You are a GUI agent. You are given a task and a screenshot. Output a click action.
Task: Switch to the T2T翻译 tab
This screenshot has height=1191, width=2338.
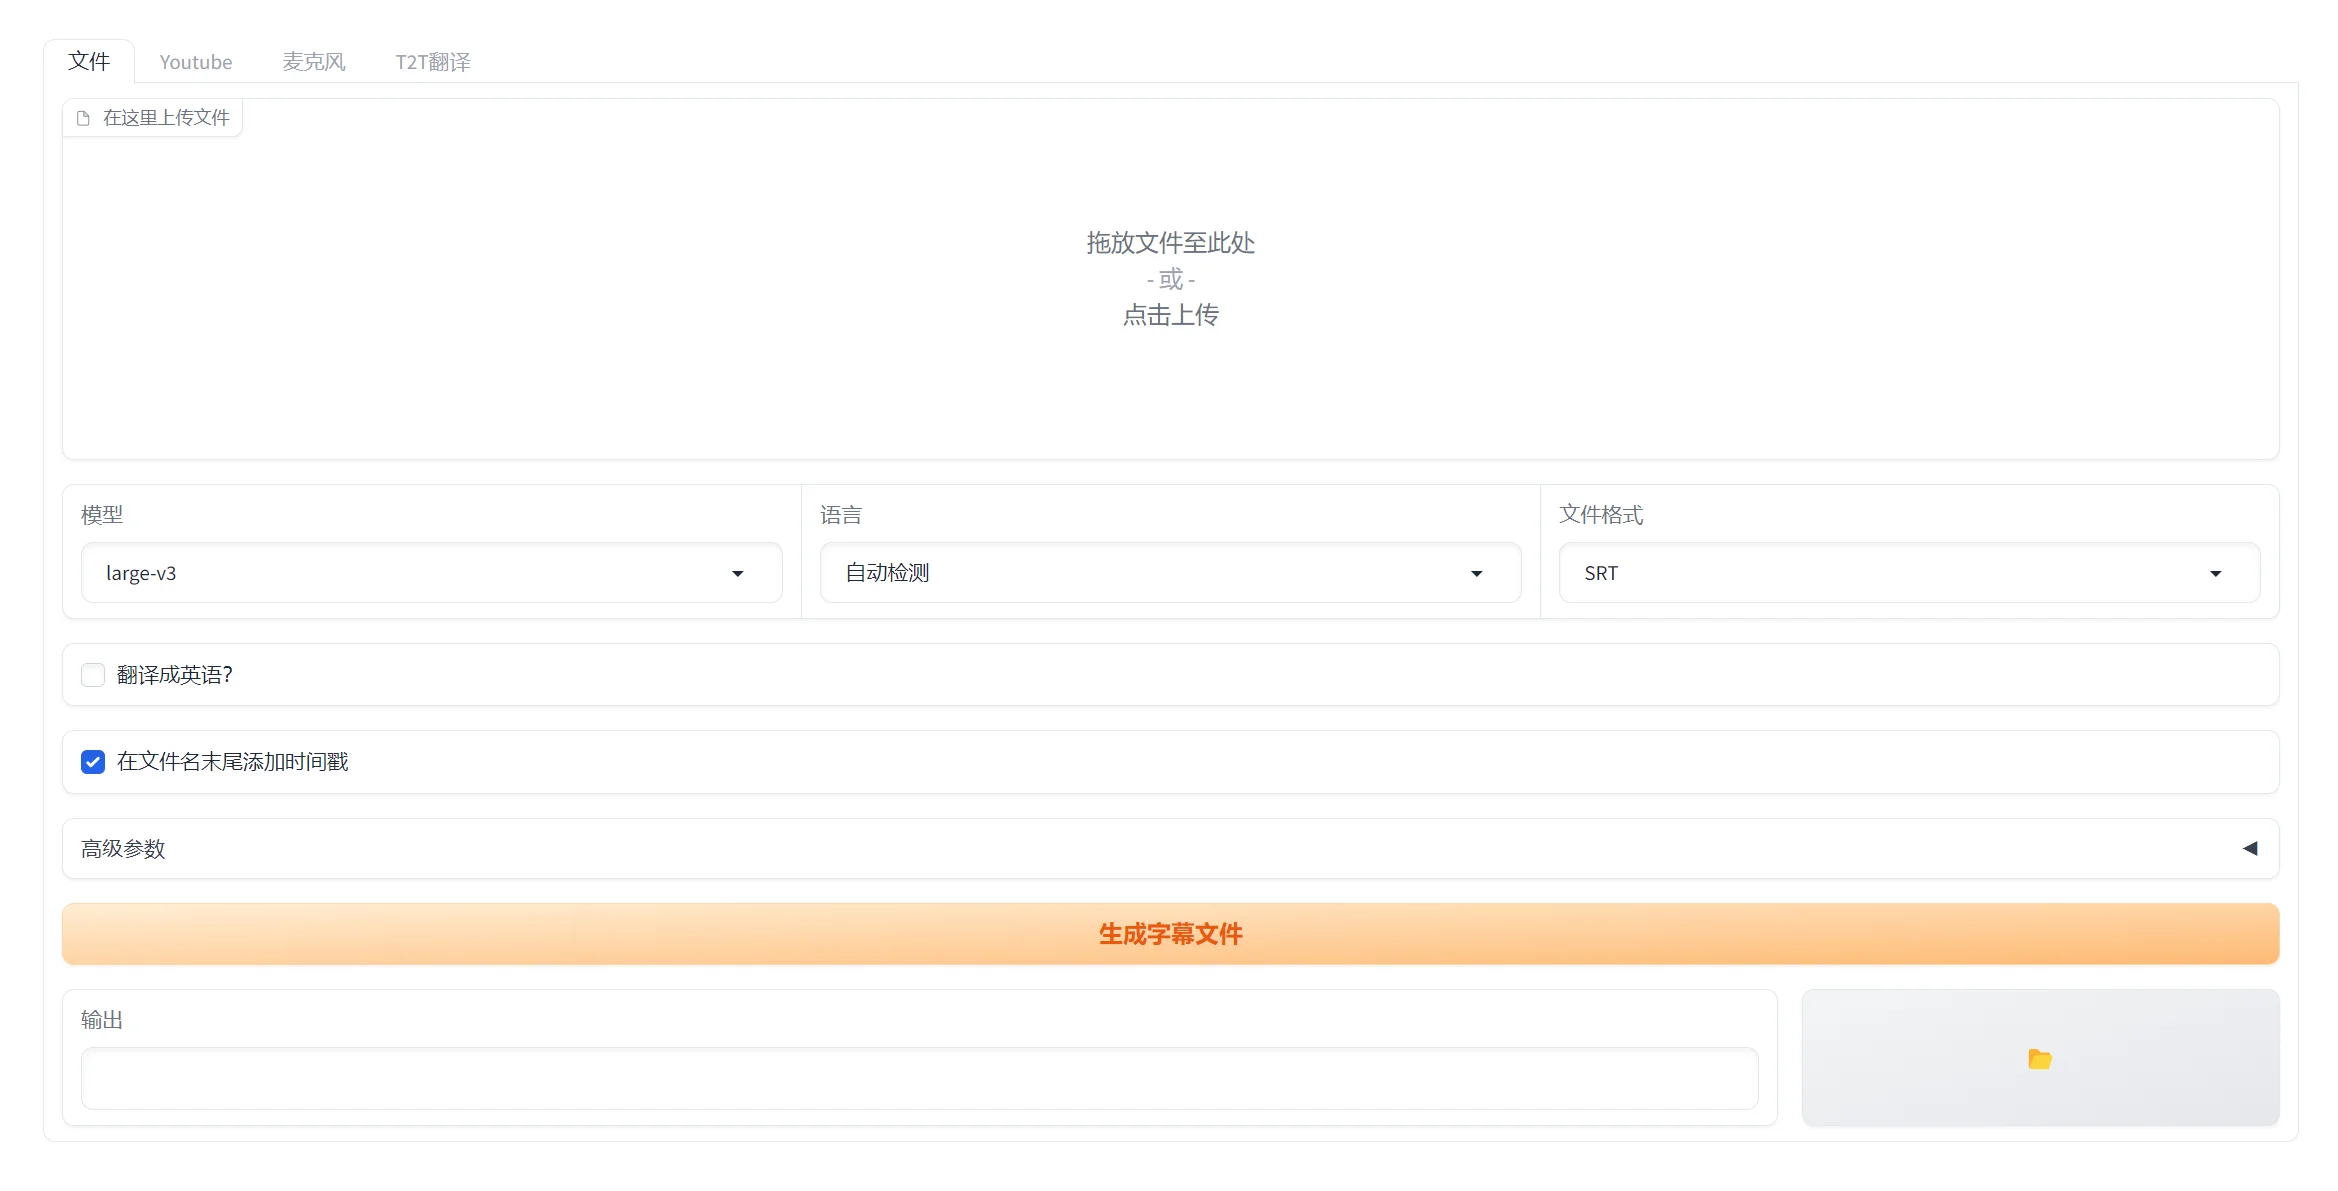pyautogui.click(x=433, y=62)
